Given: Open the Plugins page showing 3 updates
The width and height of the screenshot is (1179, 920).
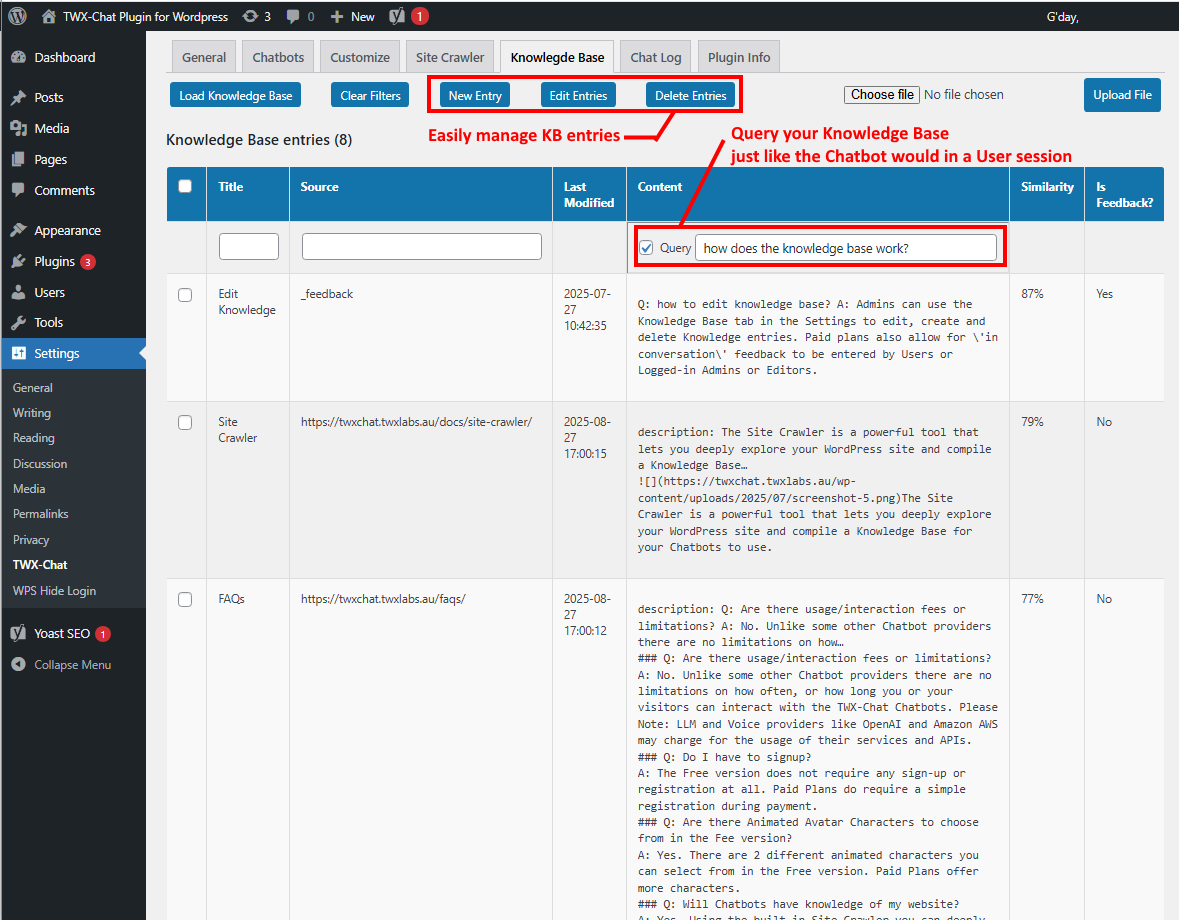Looking at the screenshot, I should [55, 261].
